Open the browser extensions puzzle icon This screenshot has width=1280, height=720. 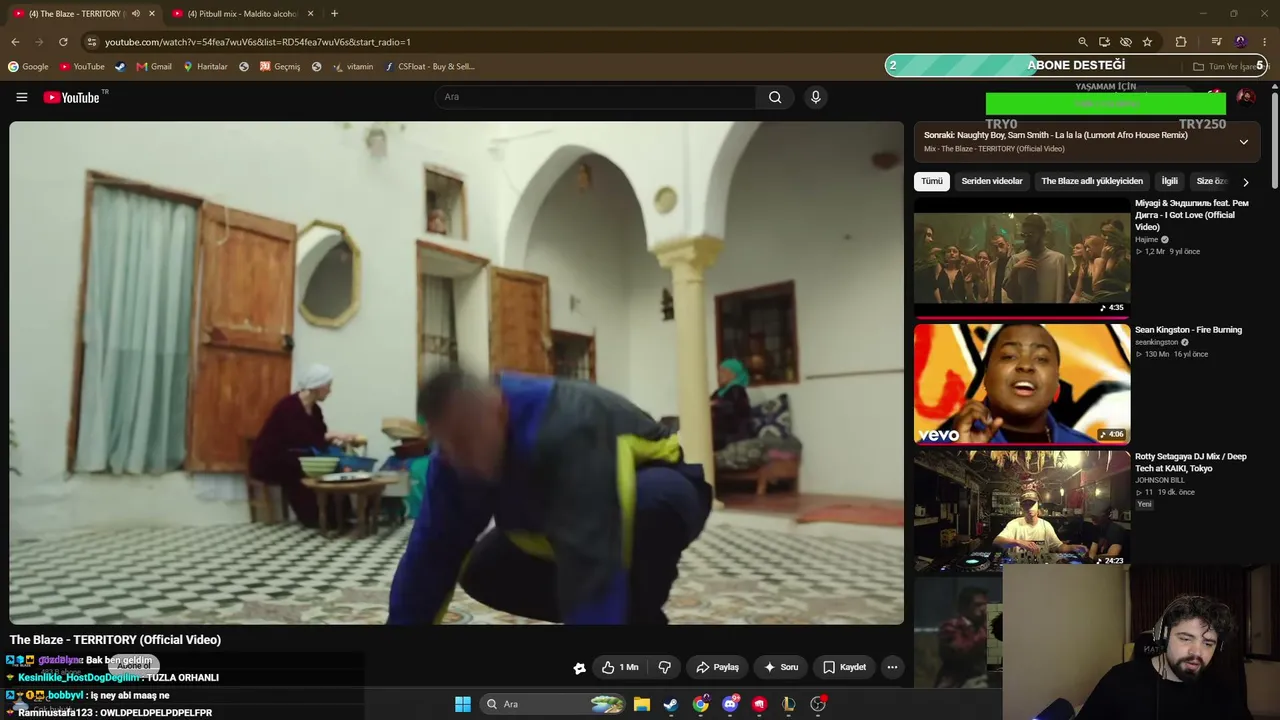(1181, 42)
